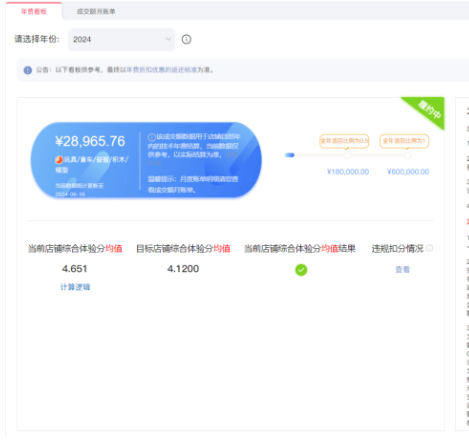The image size is (469, 442).
Task: Click the info icon beside the year dropdown
Action: (186, 39)
